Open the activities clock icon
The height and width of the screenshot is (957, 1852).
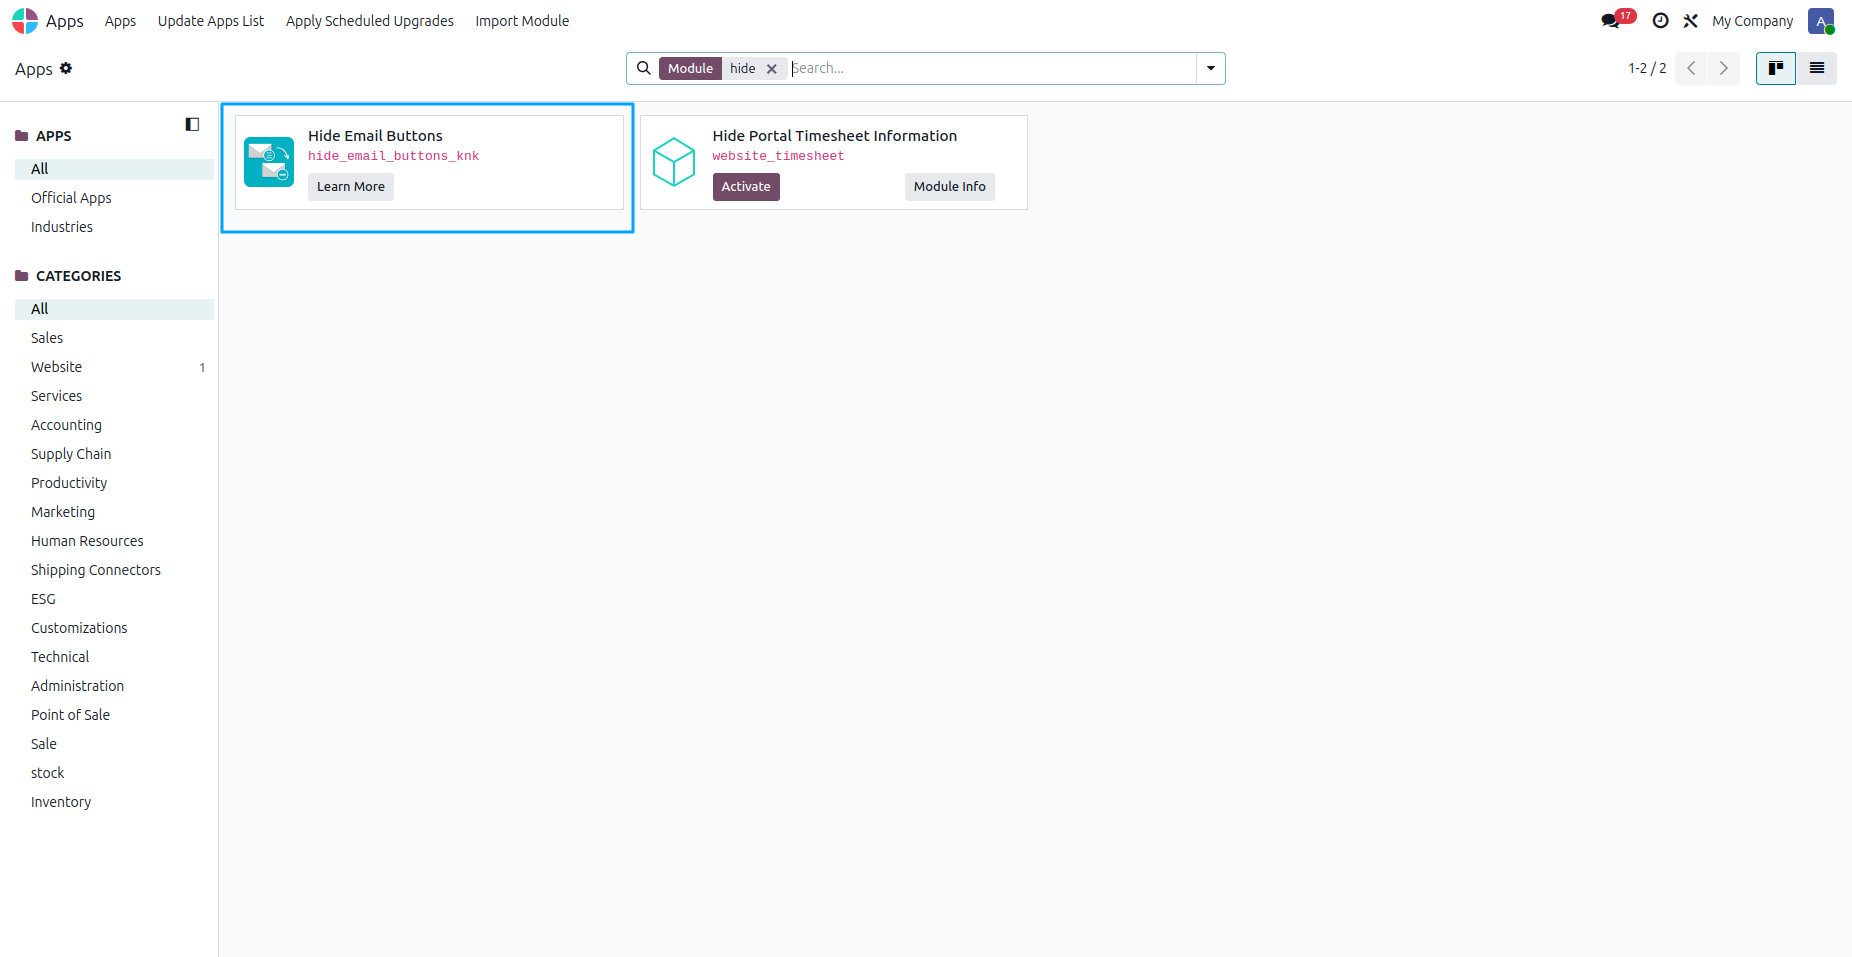pyautogui.click(x=1660, y=21)
